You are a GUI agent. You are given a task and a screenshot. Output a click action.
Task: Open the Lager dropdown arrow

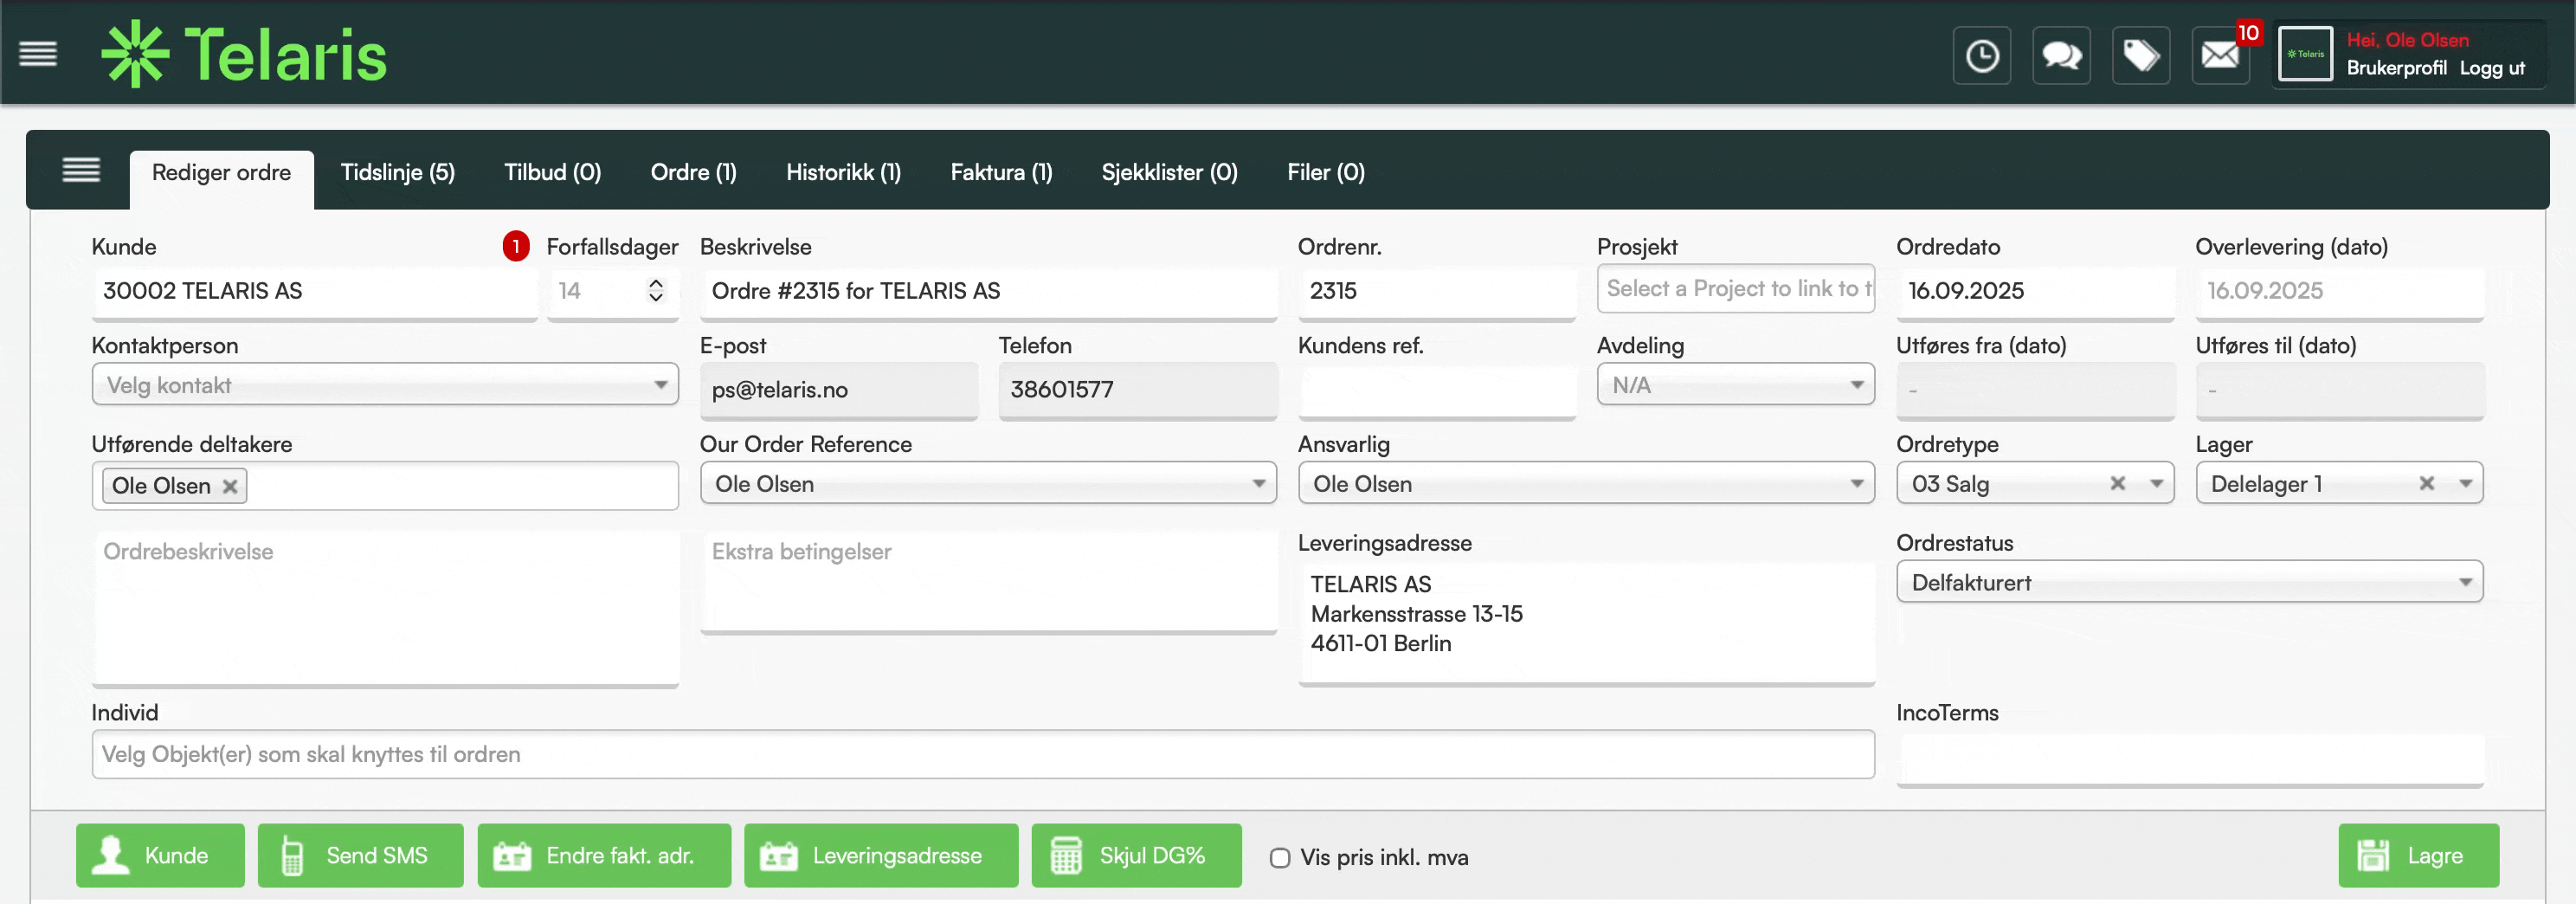[x=2466, y=483]
